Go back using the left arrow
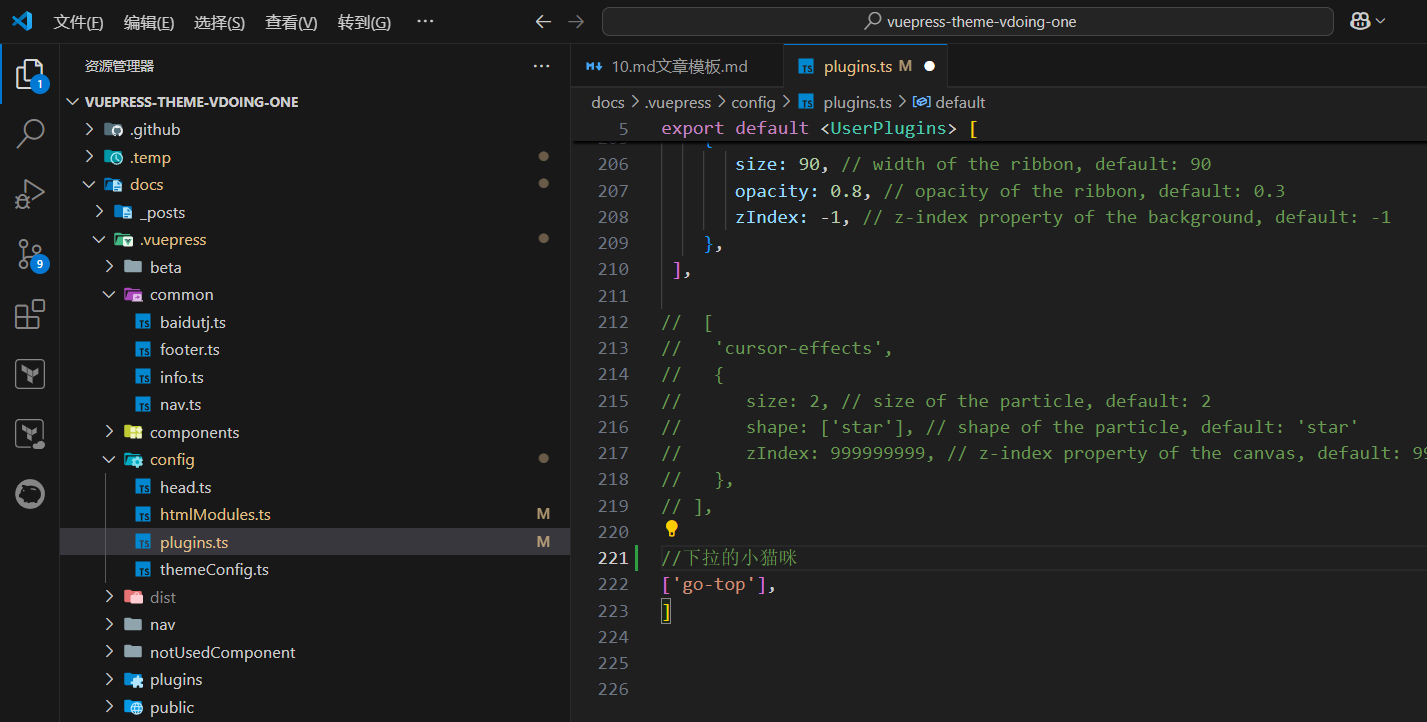1427x722 pixels. coord(543,21)
